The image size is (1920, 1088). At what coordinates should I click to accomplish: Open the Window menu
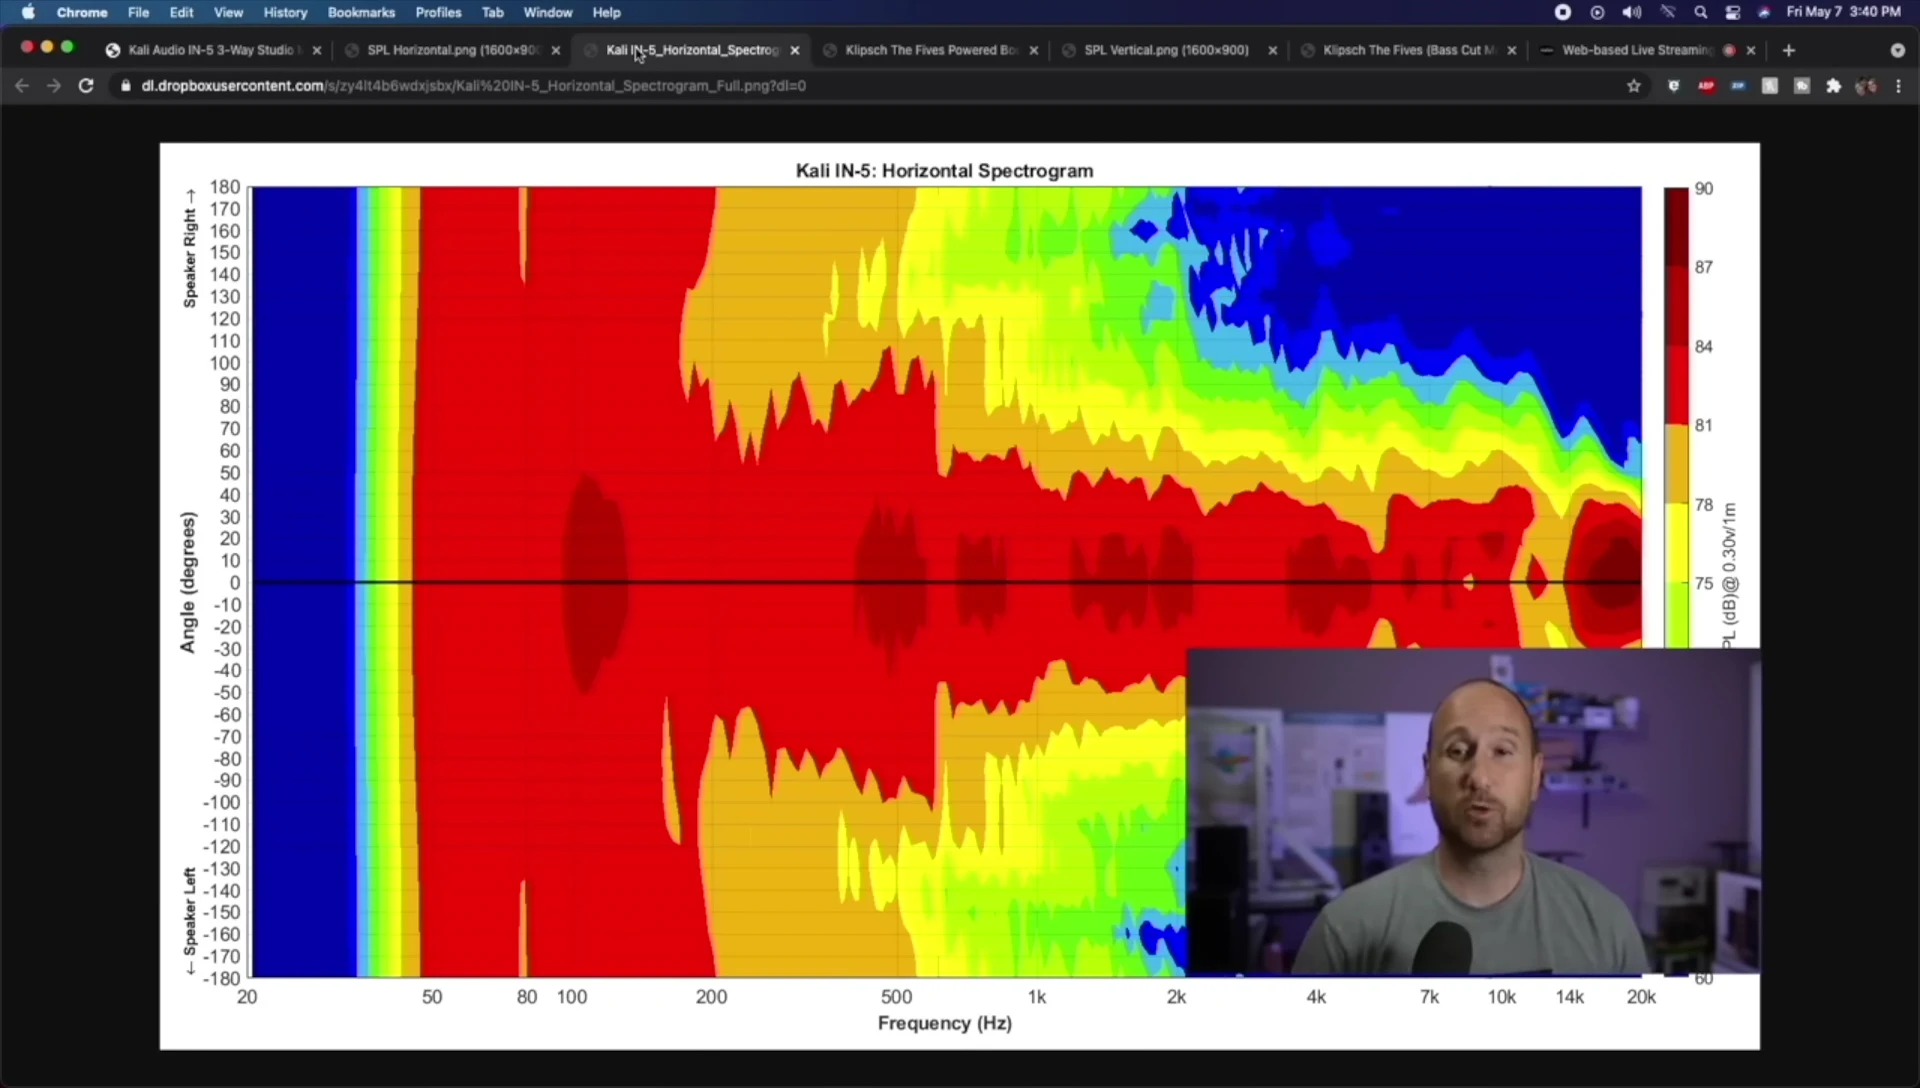click(x=548, y=12)
